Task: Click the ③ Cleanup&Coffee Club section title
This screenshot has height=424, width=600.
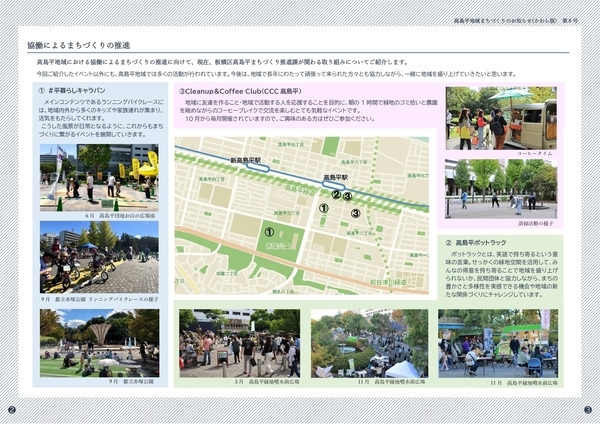Action: pos(246,91)
